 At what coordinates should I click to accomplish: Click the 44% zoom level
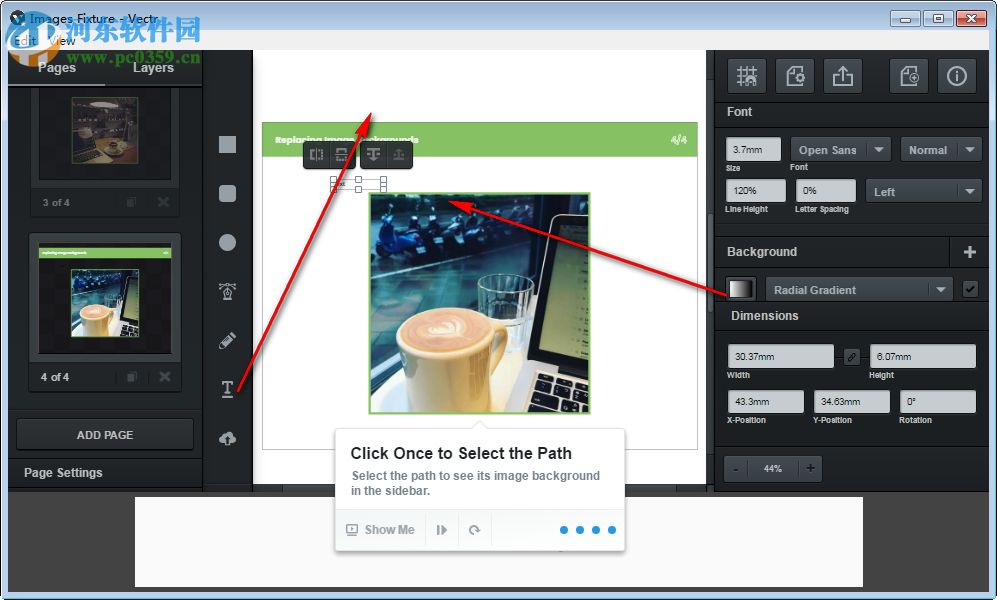point(773,469)
